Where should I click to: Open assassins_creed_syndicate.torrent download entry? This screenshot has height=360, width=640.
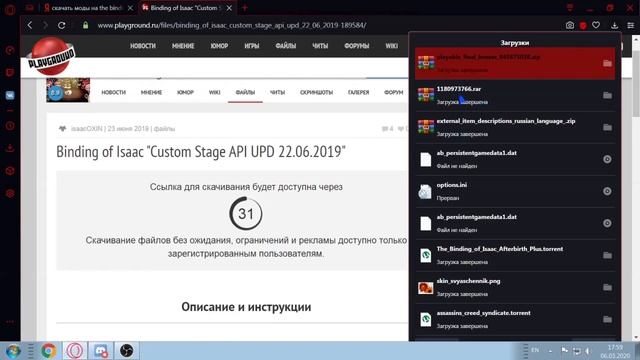[x=483, y=313]
